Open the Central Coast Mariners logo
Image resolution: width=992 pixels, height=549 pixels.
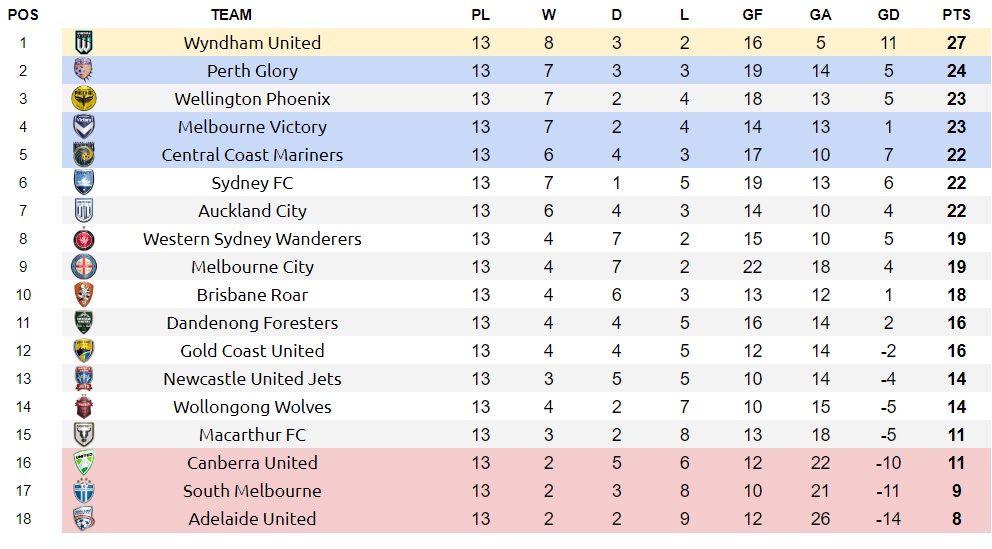(84, 154)
